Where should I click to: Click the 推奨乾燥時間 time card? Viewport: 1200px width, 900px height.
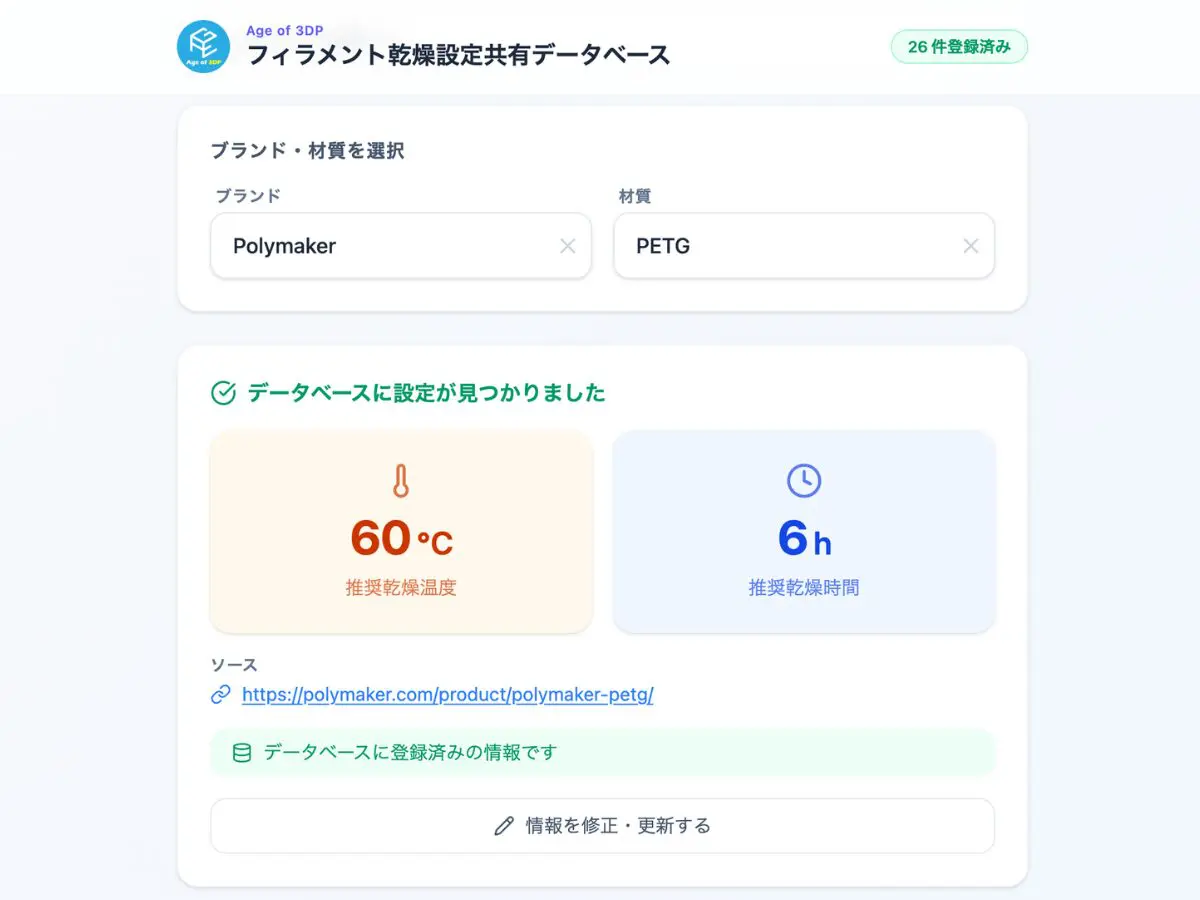(x=804, y=532)
